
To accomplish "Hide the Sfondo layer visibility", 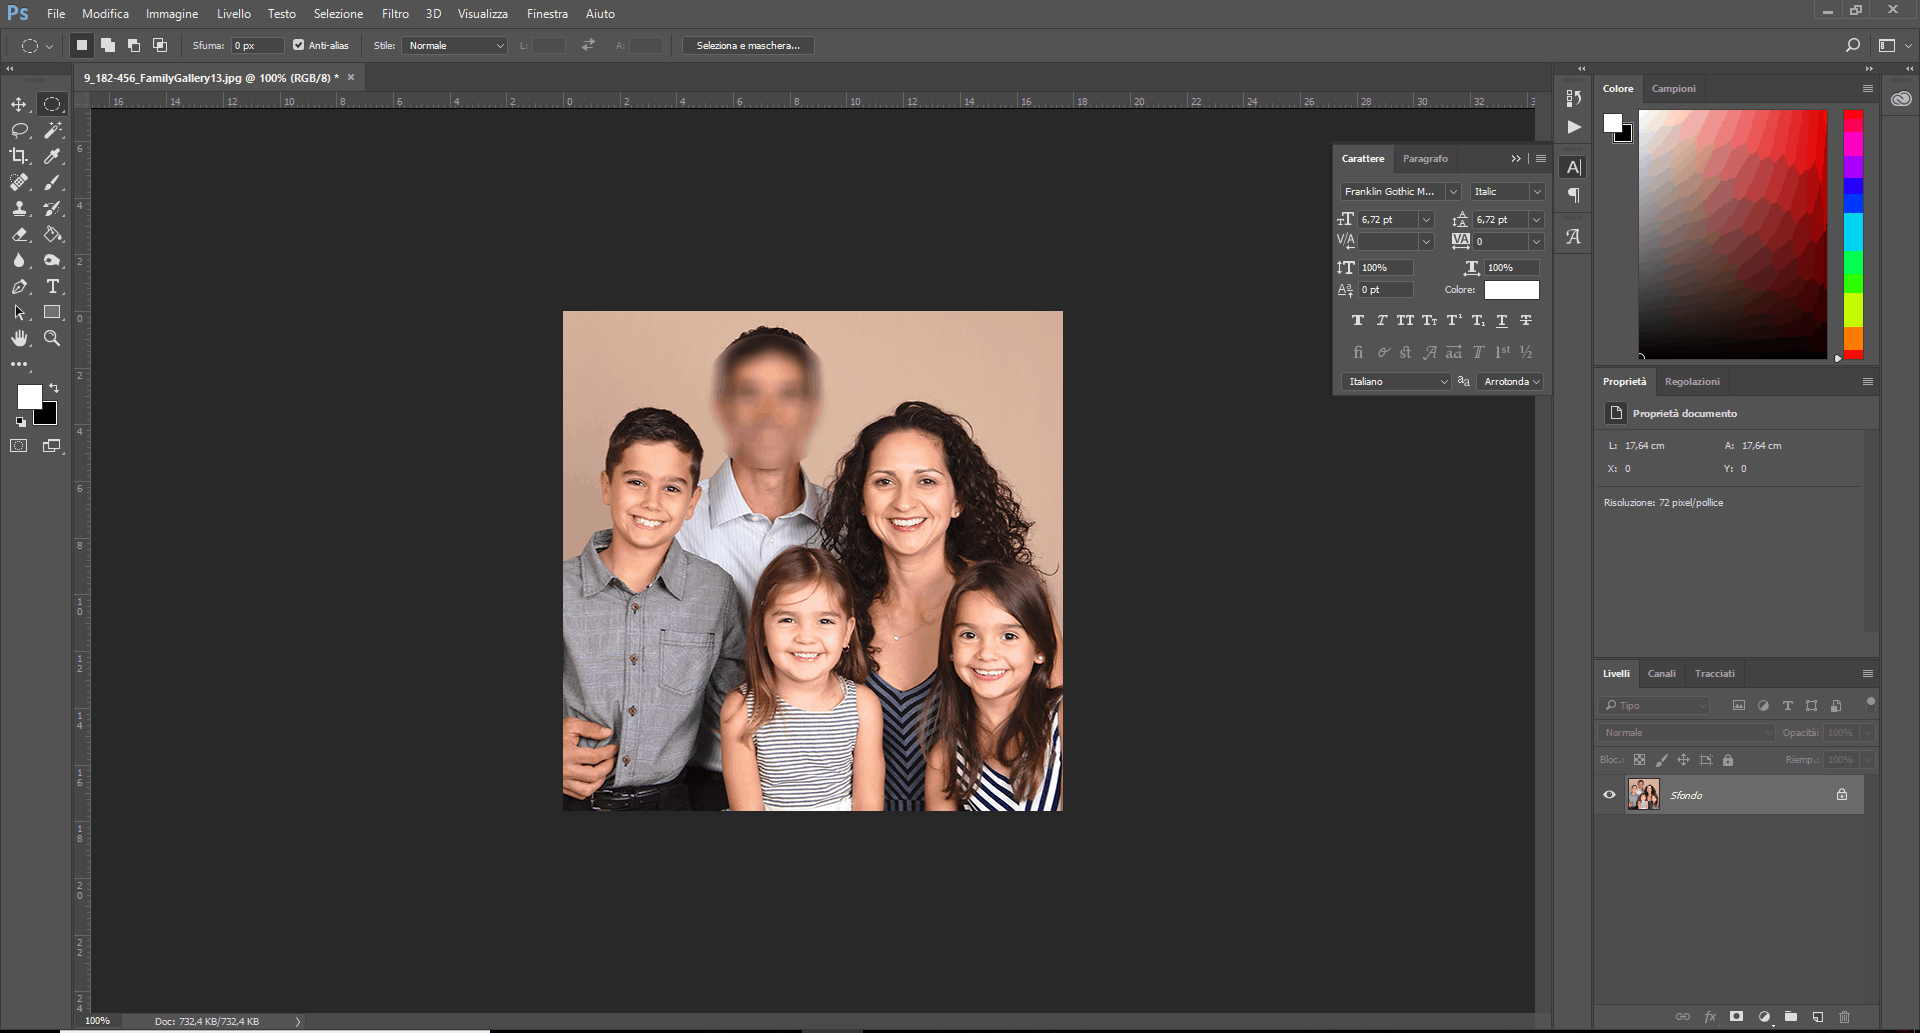I will coord(1609,795).
